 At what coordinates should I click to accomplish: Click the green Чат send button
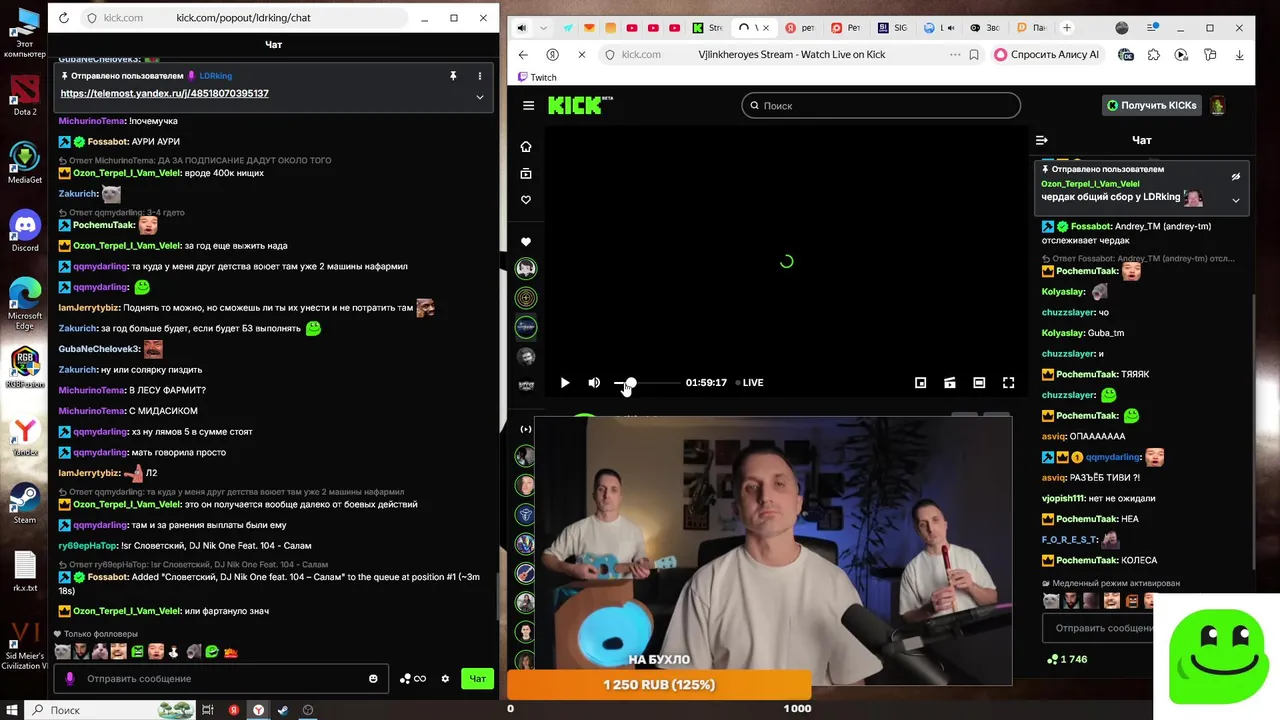(x=478, y=679)
